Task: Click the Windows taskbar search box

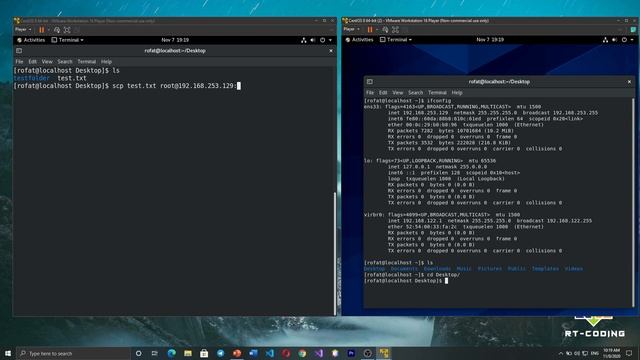Action: [73, 353]
